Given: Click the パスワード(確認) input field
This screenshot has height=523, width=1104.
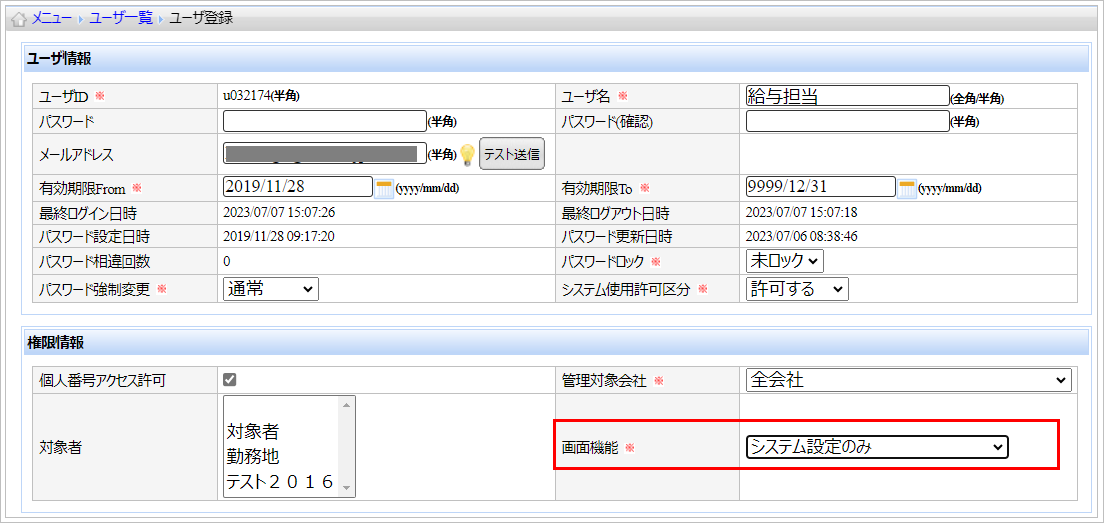Looking at the screenshot, I should (x=848, y=121).
